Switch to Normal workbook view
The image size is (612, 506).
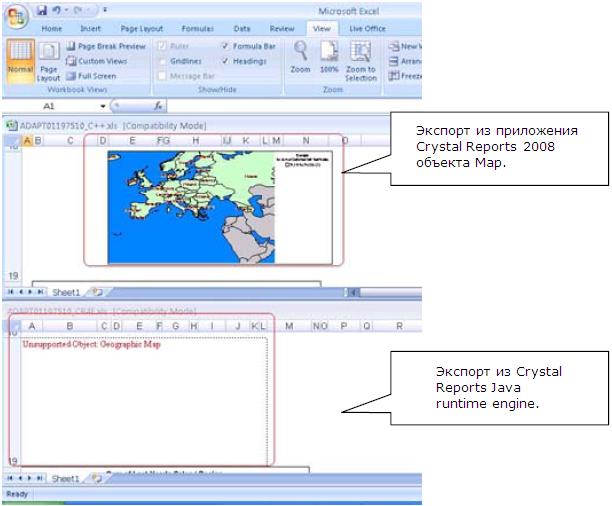point(20,61)
